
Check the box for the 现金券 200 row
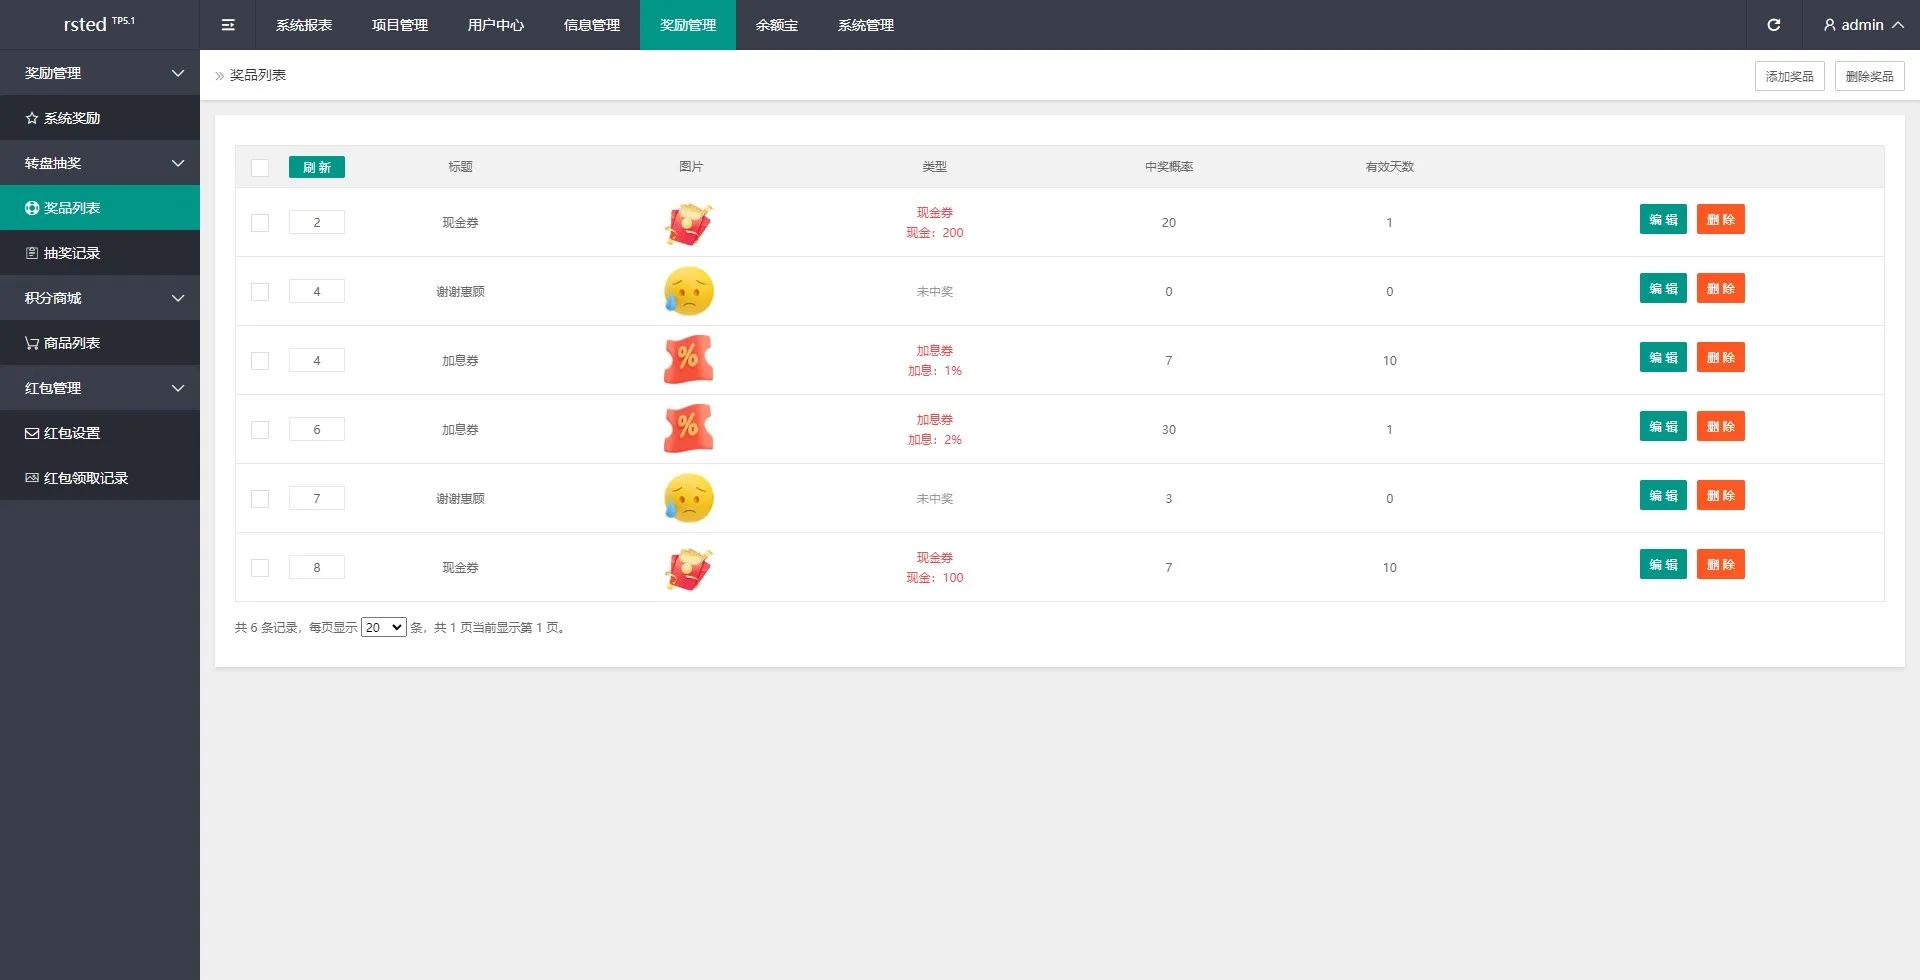[260, 223]
